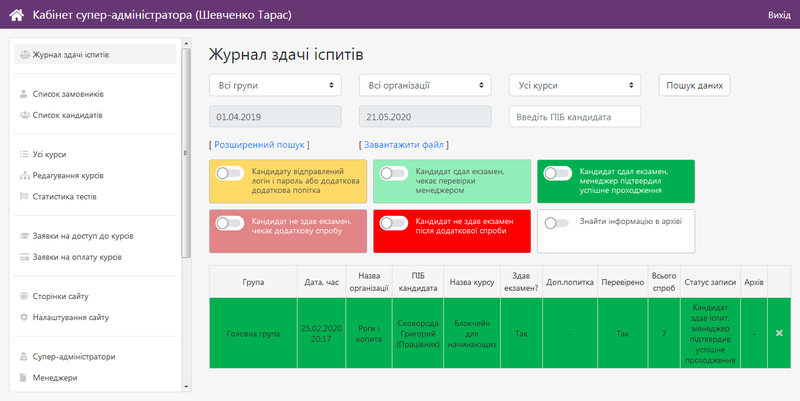Click the card icon beside Заявки на оплату курсів
Viewport: 800px width, 401px height.
(x=24, y=257)
